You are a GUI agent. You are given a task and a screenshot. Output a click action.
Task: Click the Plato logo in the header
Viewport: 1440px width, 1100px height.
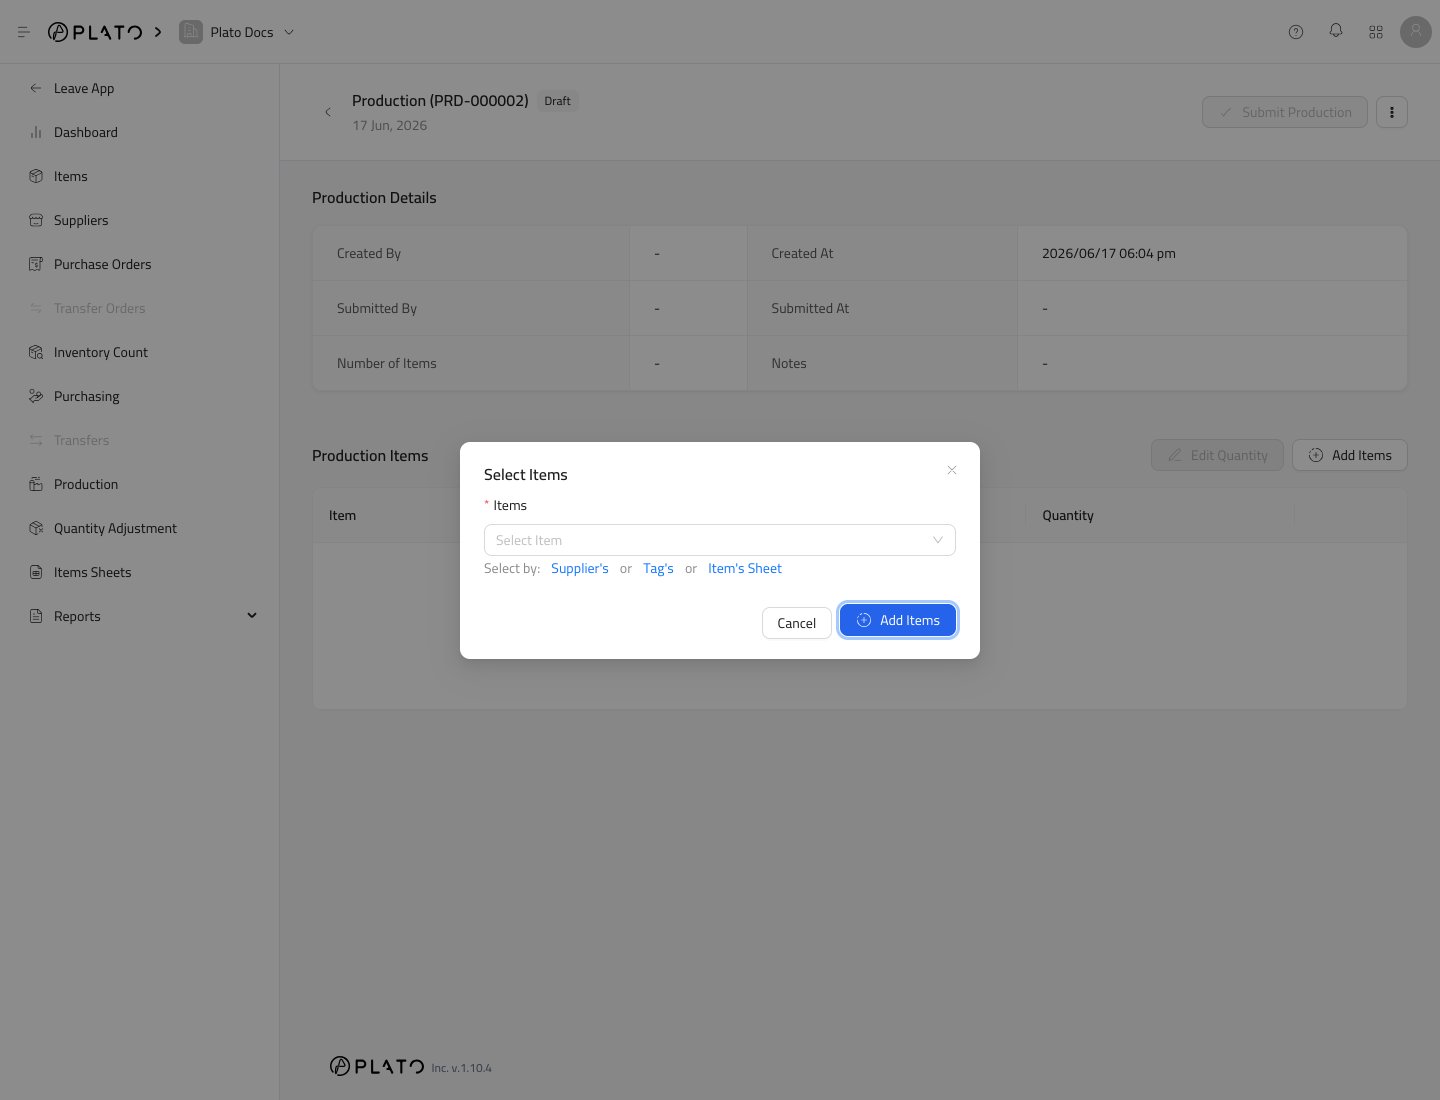coord(95,32)
